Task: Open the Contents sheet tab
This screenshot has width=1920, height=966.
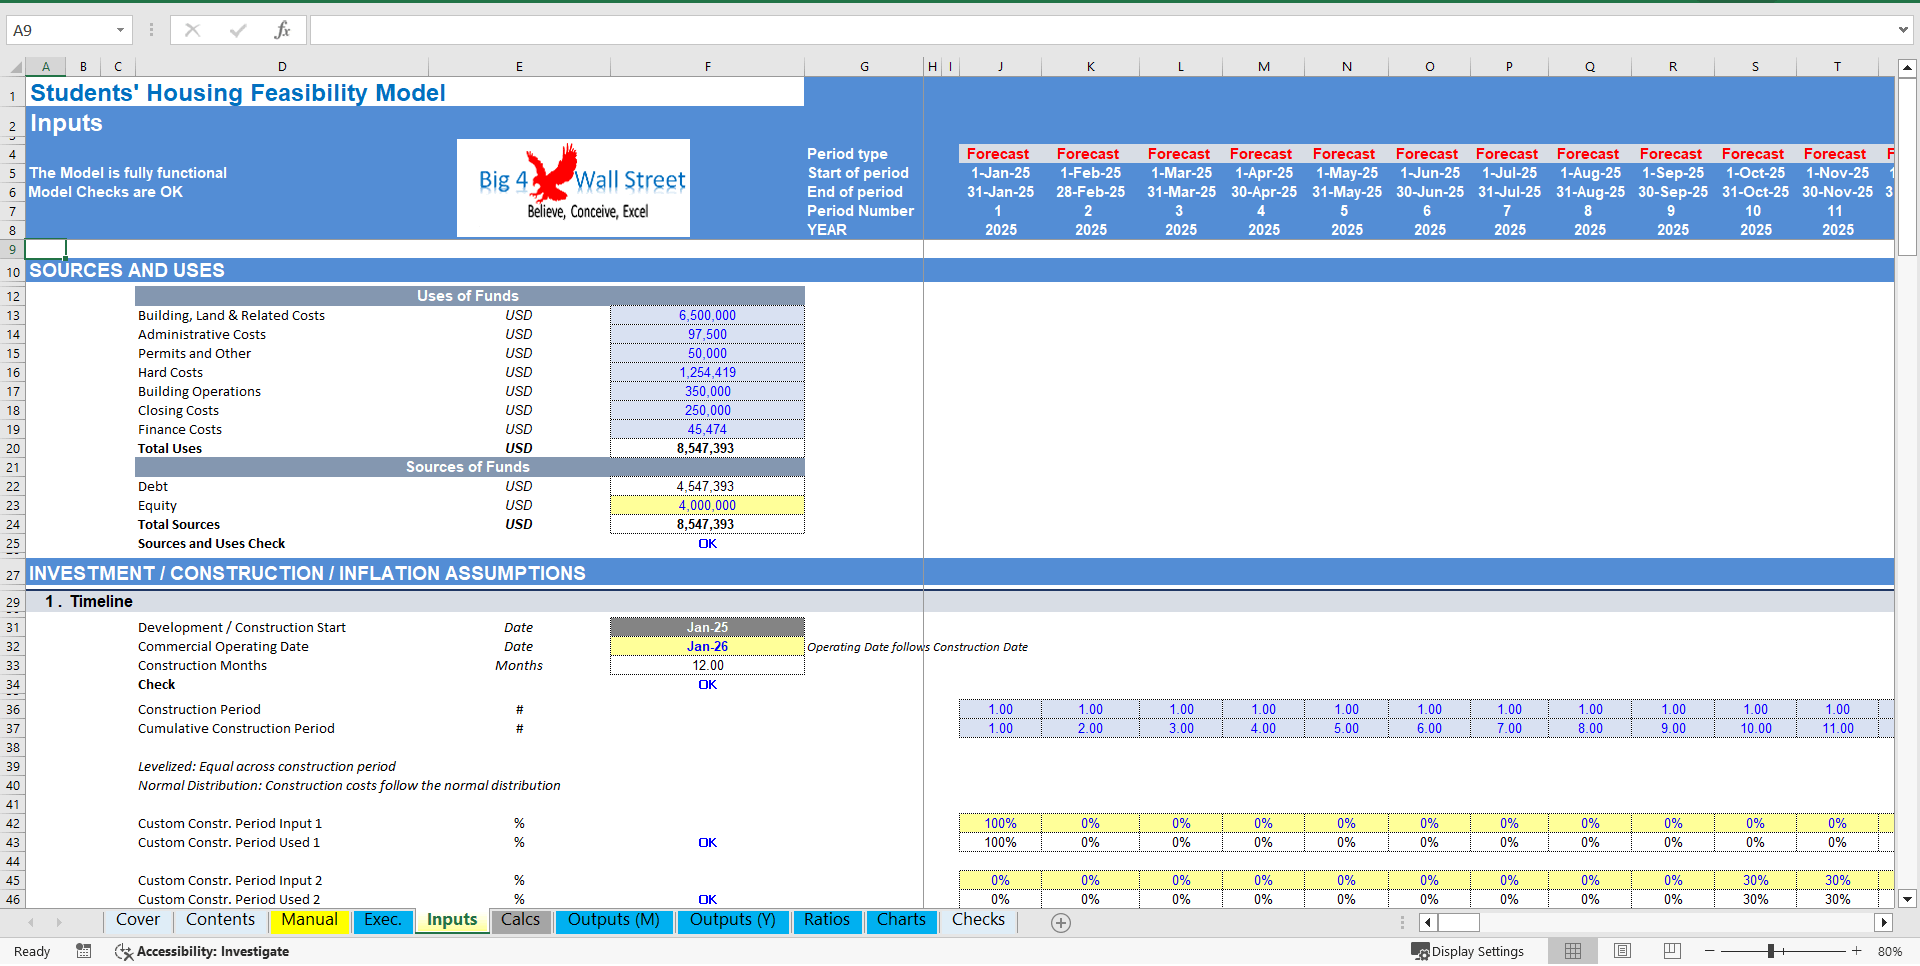Action: pyautogui.click(x=221, y=920)
